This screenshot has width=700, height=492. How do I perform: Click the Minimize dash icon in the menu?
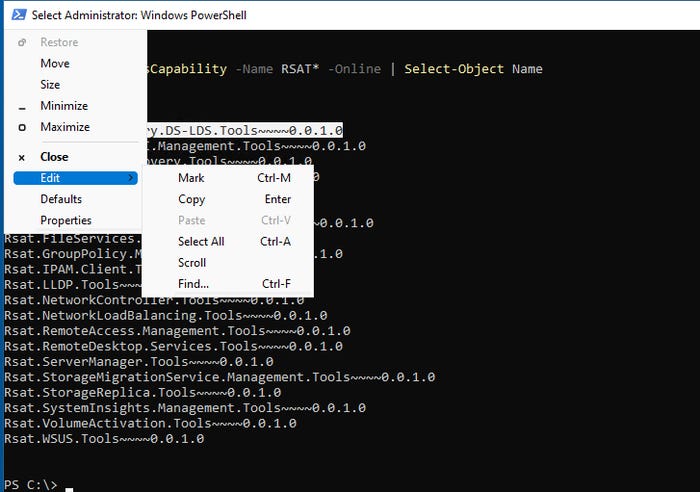[22, 108]
